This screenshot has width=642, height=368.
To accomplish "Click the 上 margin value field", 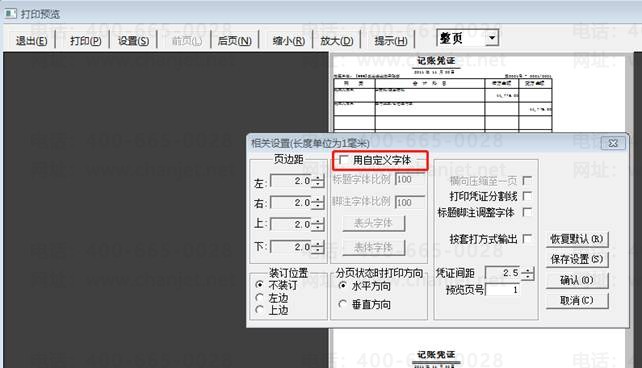I will (291, 225).
